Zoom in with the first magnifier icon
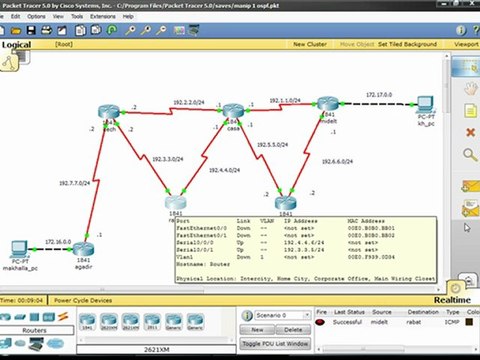The image size is (480, 360). (x=130, y=30)
